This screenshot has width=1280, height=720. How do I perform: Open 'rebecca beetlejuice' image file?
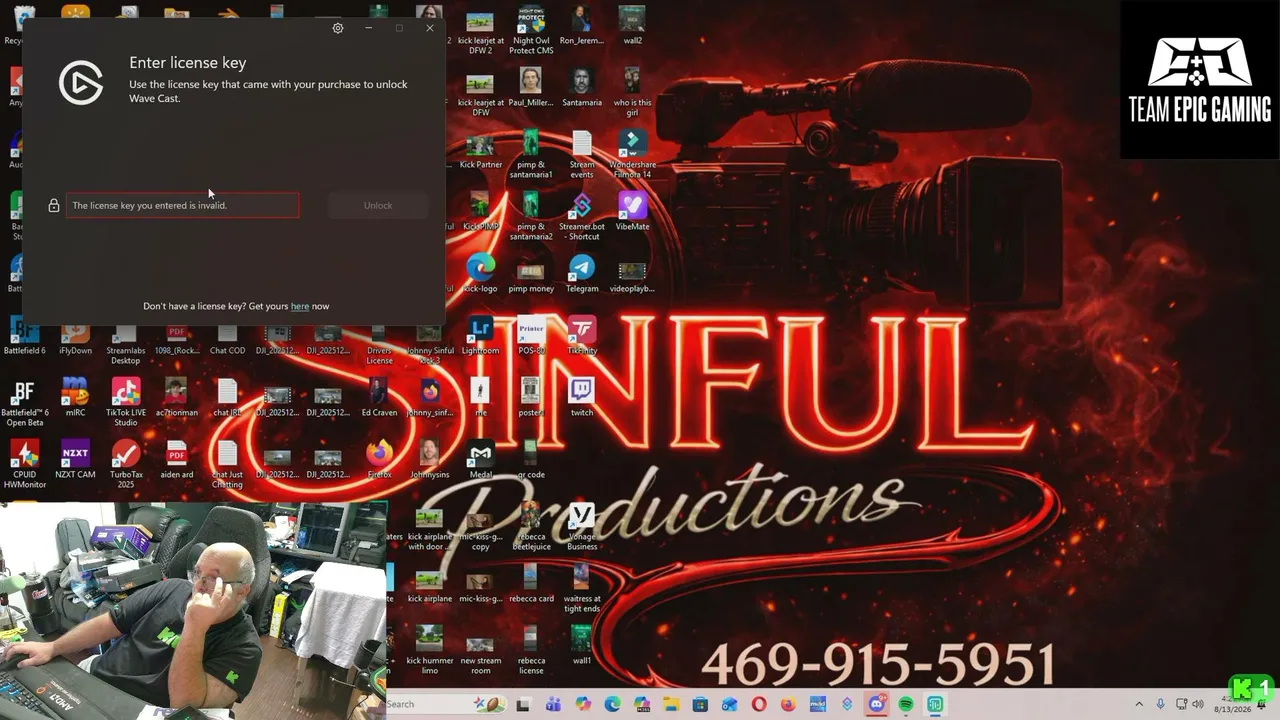click(531, 527)
